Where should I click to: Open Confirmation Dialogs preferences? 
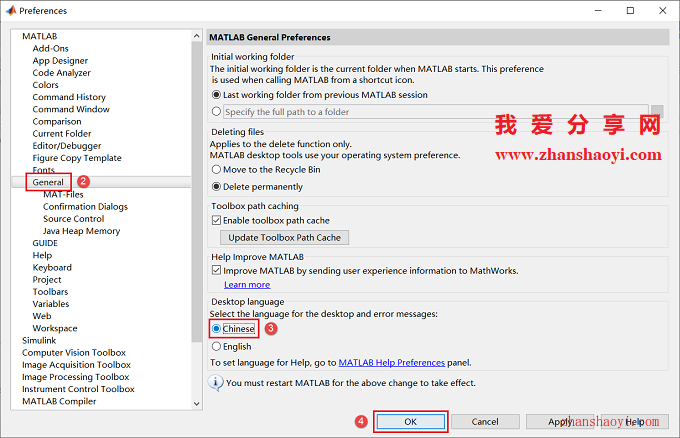85,206
